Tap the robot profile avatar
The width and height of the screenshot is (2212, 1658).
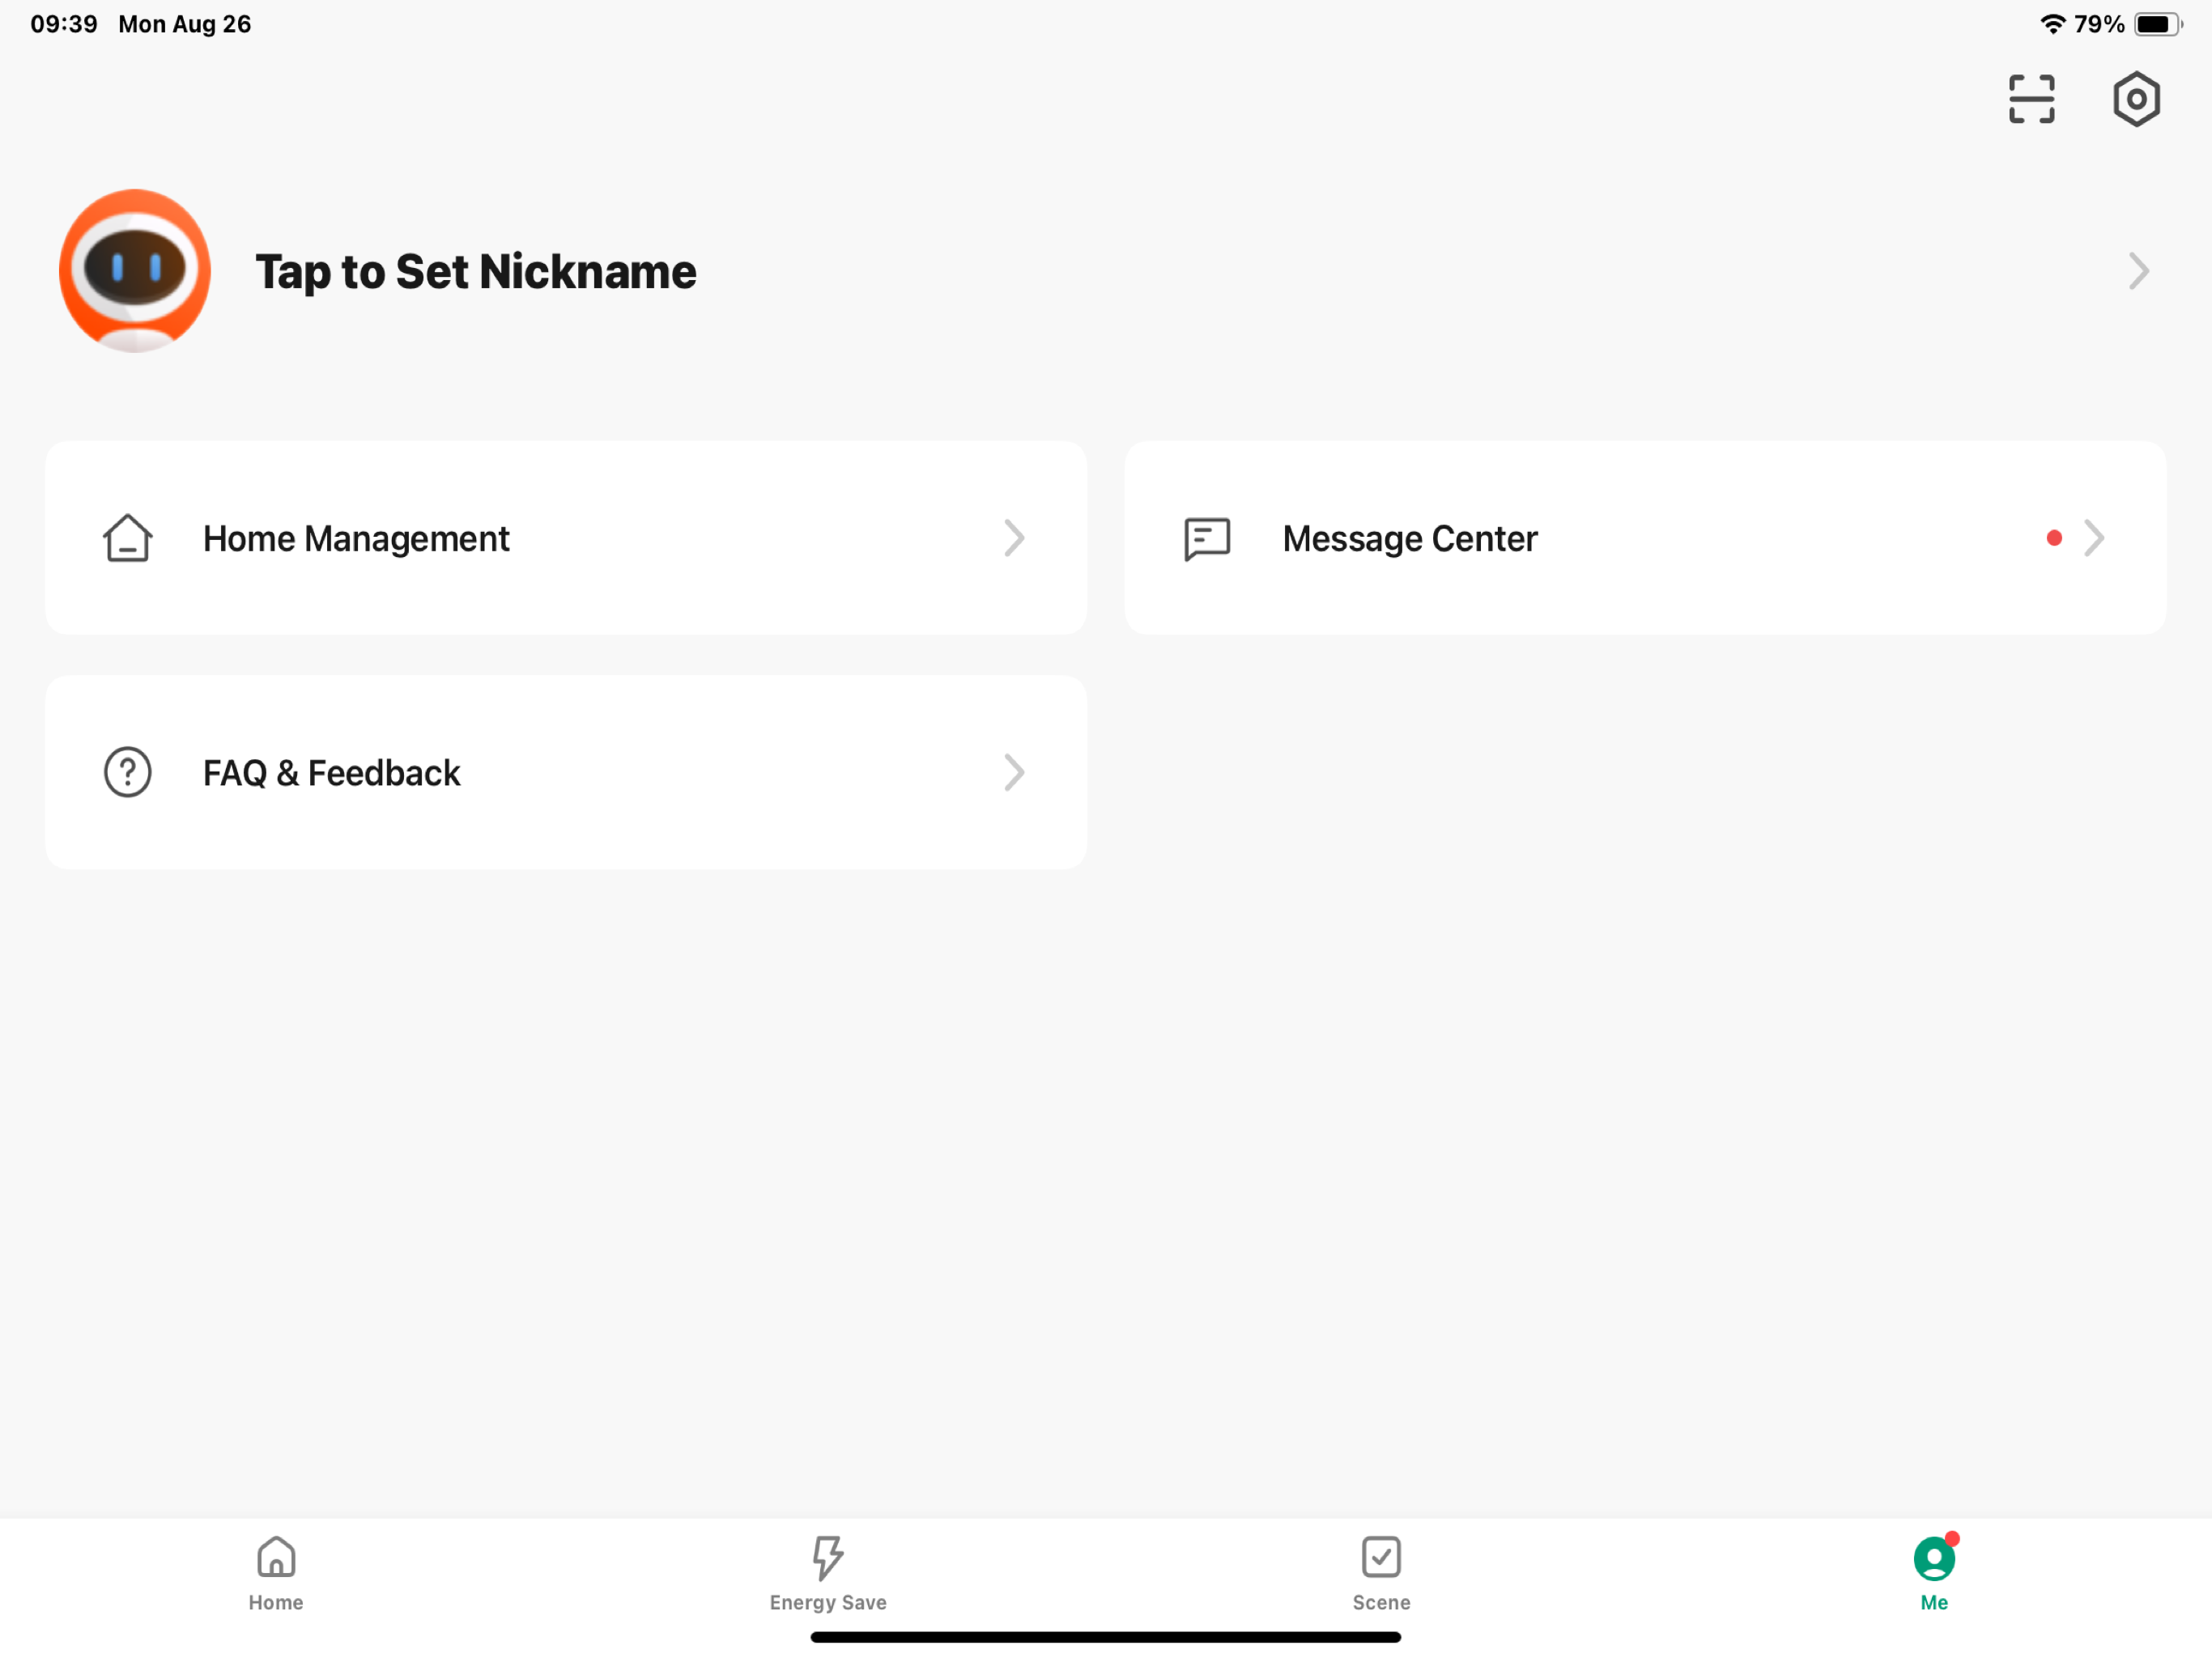(135, 271)
